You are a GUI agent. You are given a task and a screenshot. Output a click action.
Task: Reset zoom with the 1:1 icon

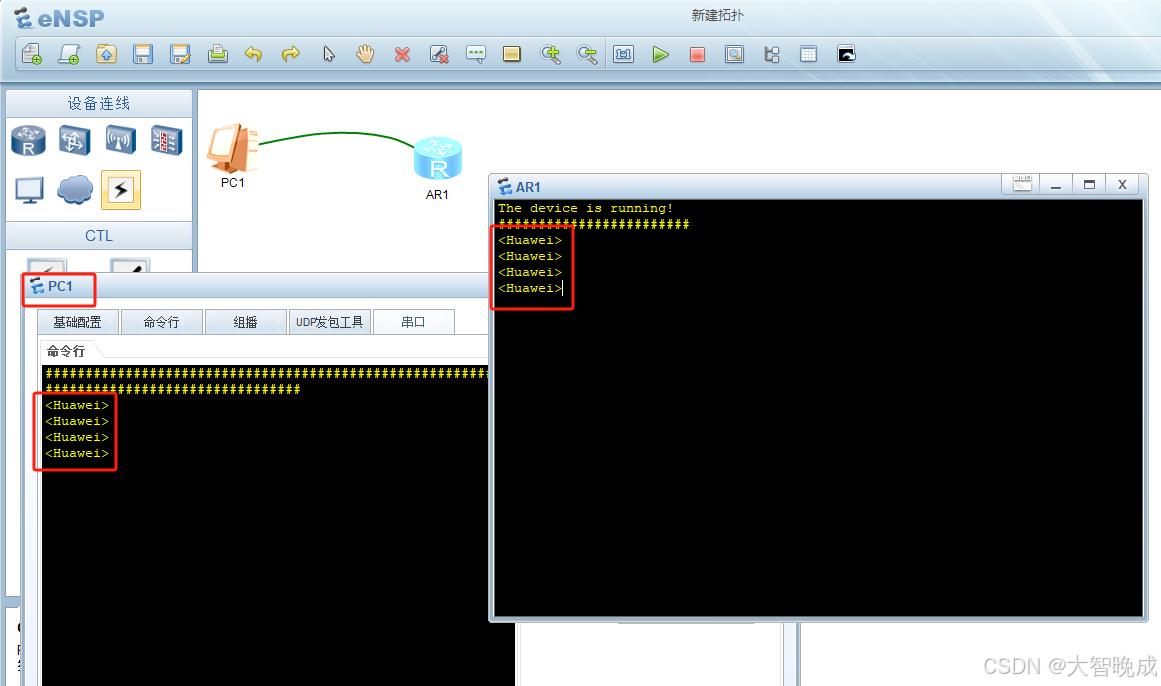coord(623,54)
